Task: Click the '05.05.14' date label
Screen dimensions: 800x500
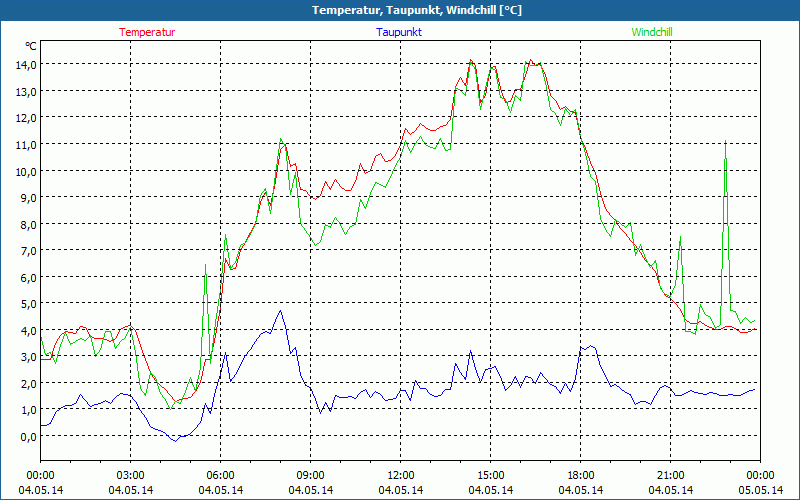Action: 760,490
